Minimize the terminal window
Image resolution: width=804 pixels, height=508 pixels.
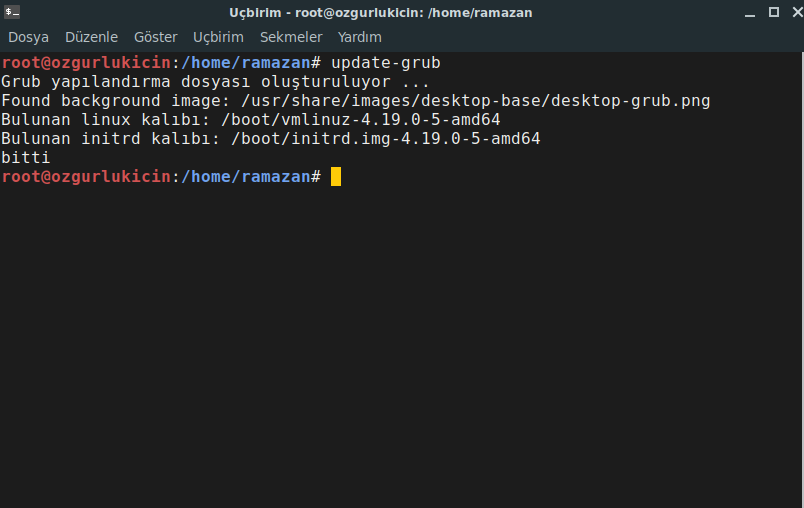pyautogui.click(x=750, y=13)
